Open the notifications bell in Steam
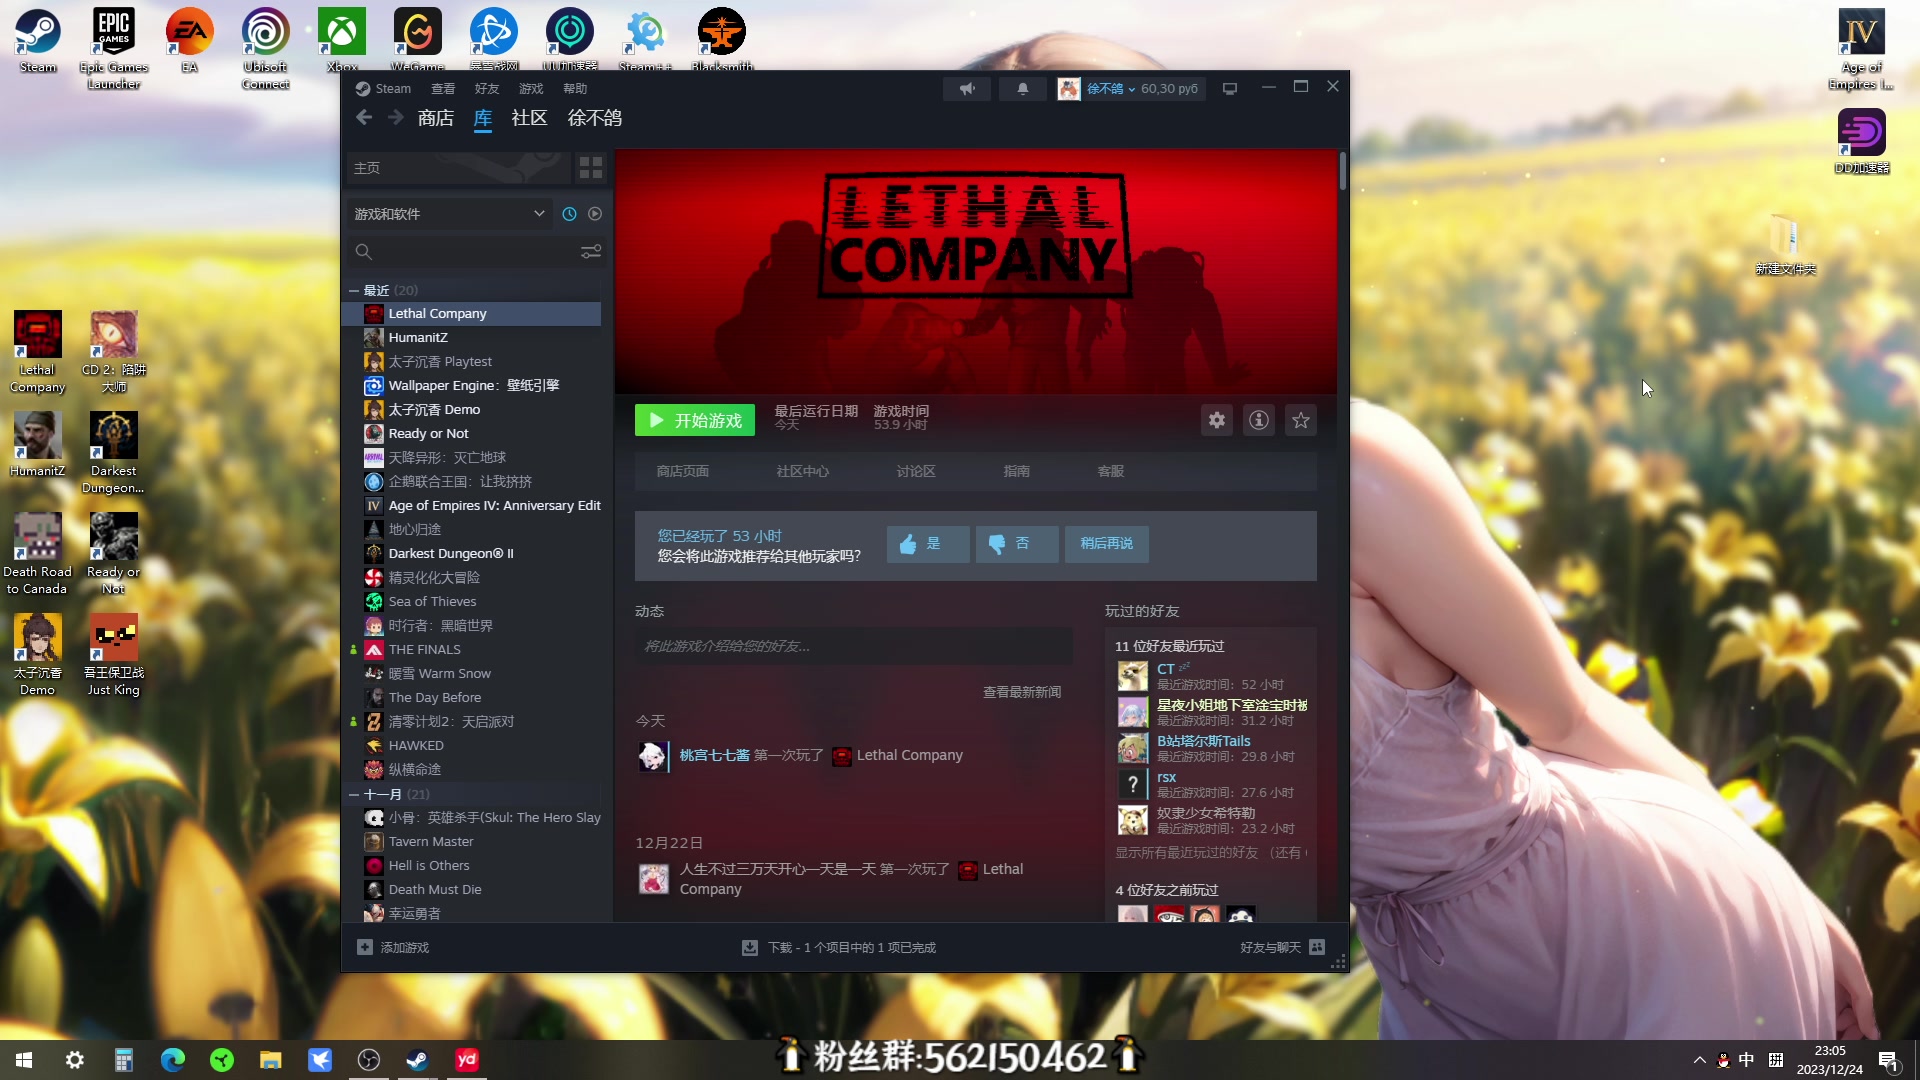Screen dimensions: 1920x1080 [1022, 89]
